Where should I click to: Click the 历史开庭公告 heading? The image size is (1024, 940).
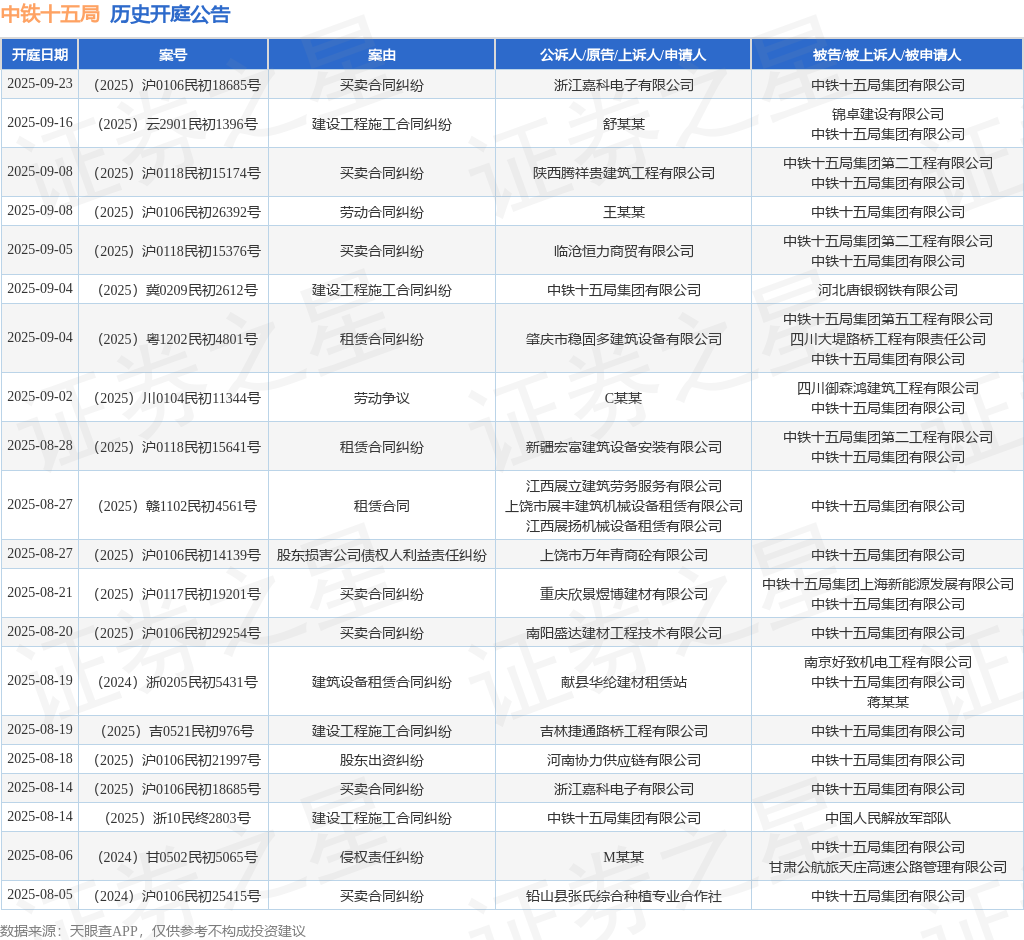(x=170, y=14)
